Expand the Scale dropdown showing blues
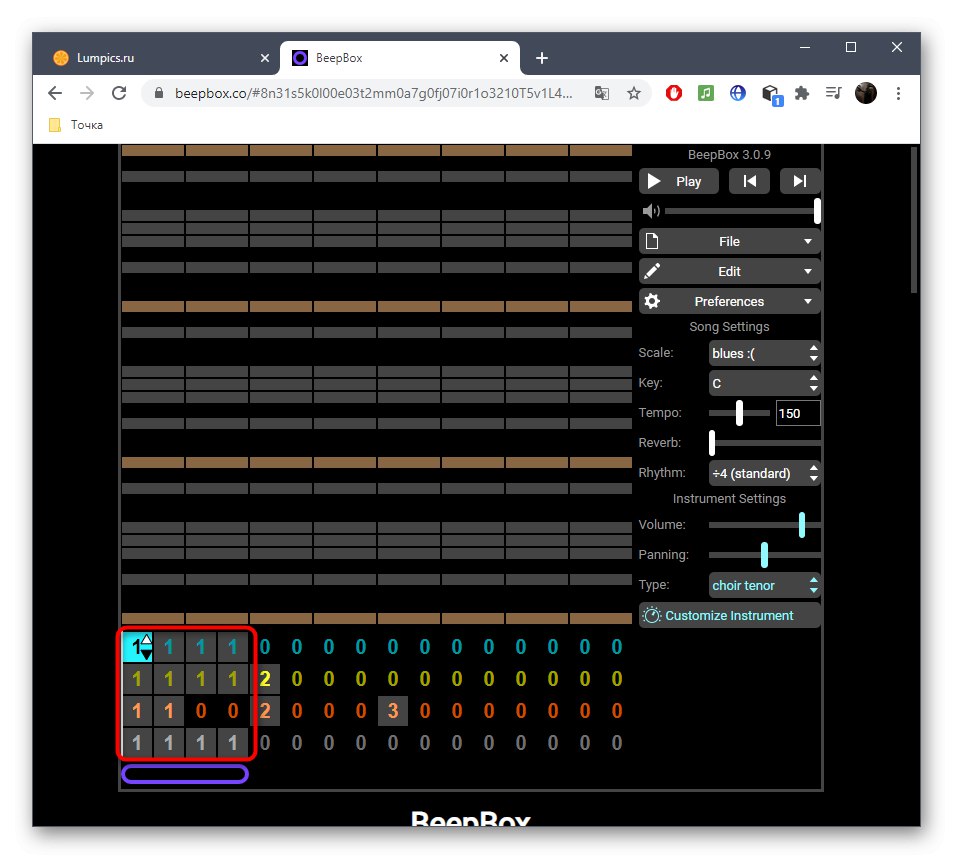 [765, 353]
